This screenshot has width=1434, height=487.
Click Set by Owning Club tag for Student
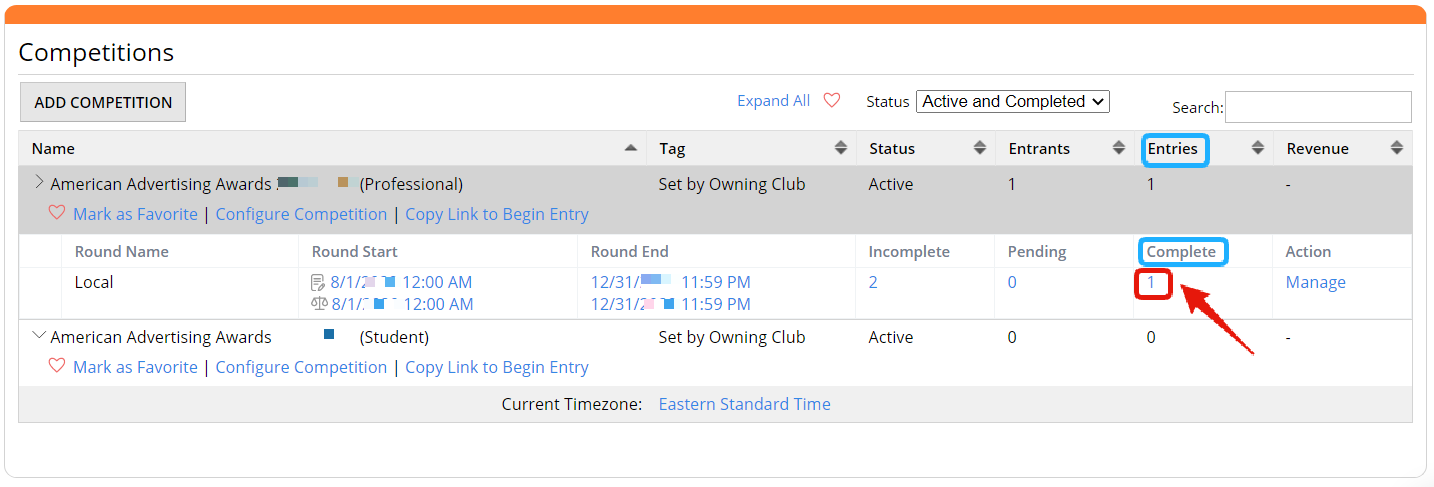pyautogui.click(x=731, y=337)
